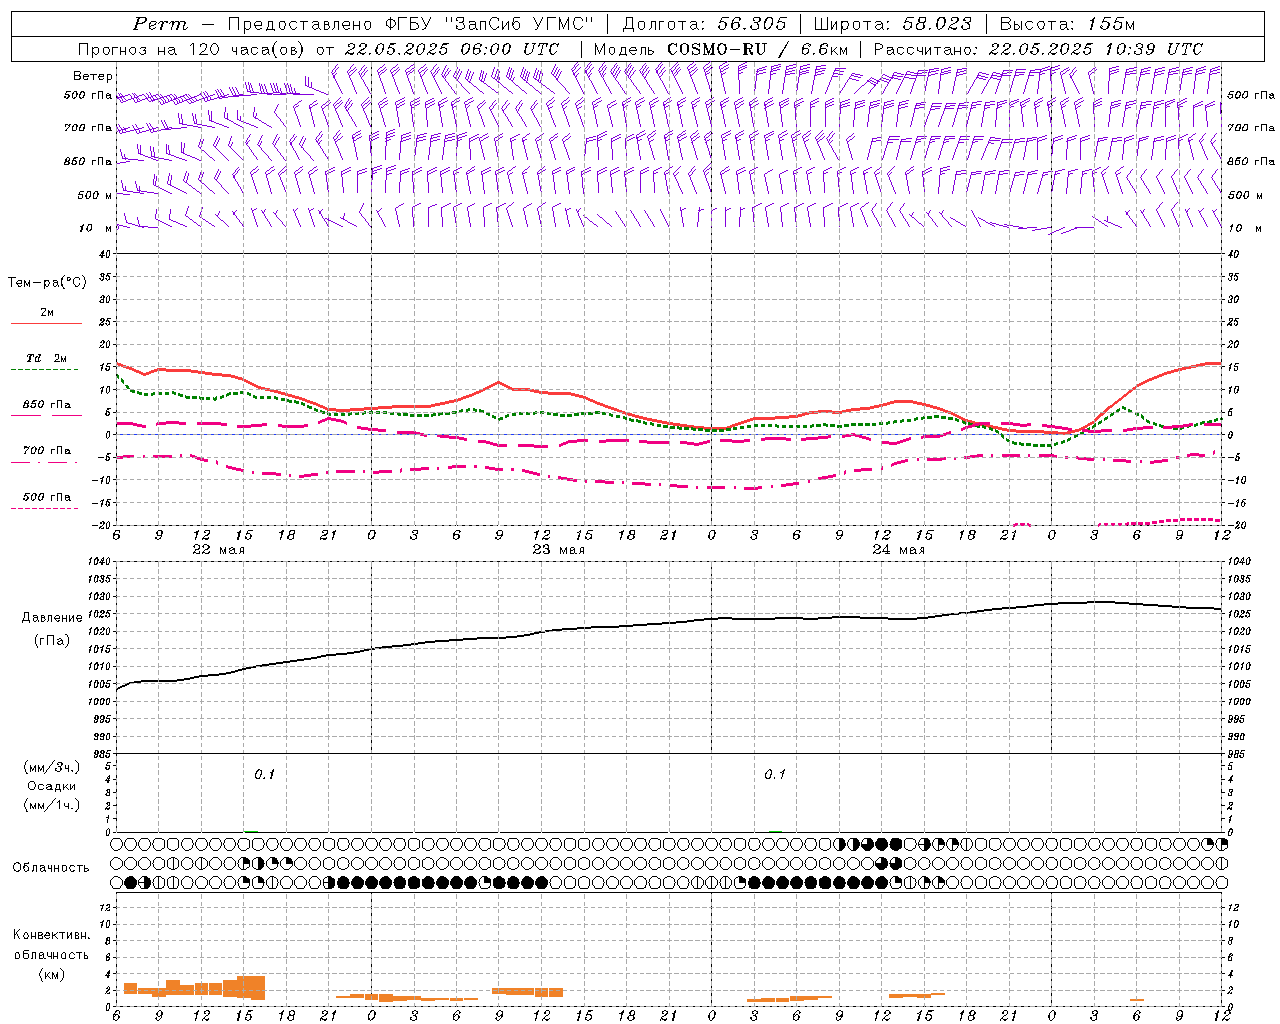This screenshot has height=1024, width=1280.
Task: Click the elevation value "Высота: 155м"
Action: (x=1067, y=24)
